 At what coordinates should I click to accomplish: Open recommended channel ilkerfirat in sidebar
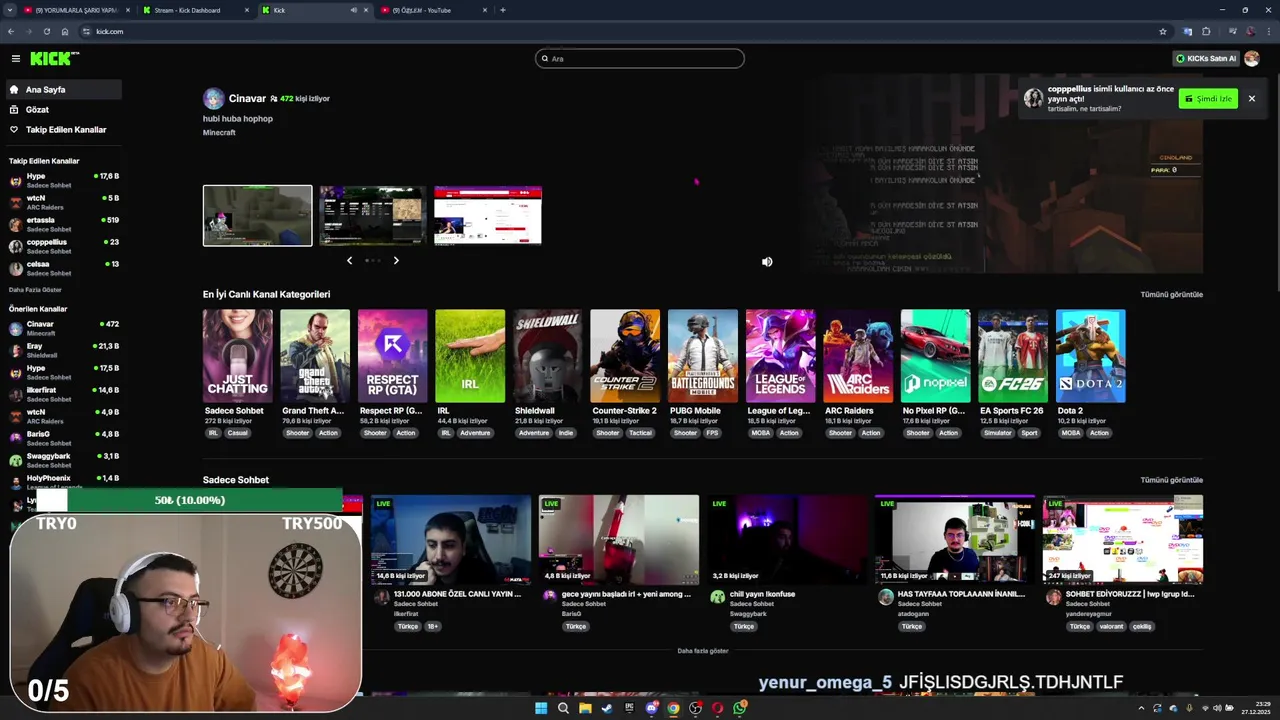pyautogui.click(x=64, y=394)
